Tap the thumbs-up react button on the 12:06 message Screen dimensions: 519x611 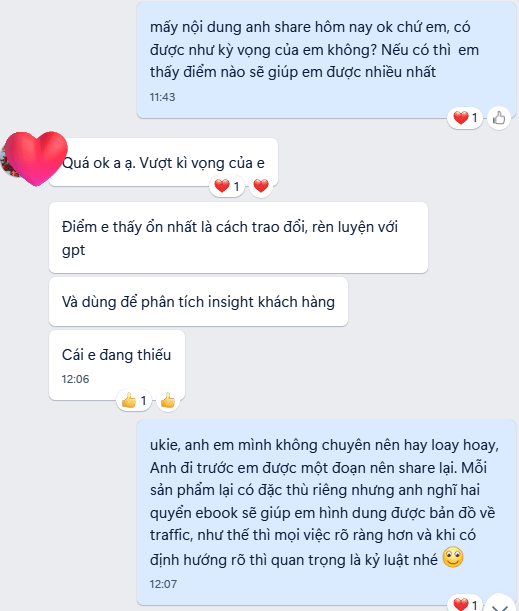[168, 400]
